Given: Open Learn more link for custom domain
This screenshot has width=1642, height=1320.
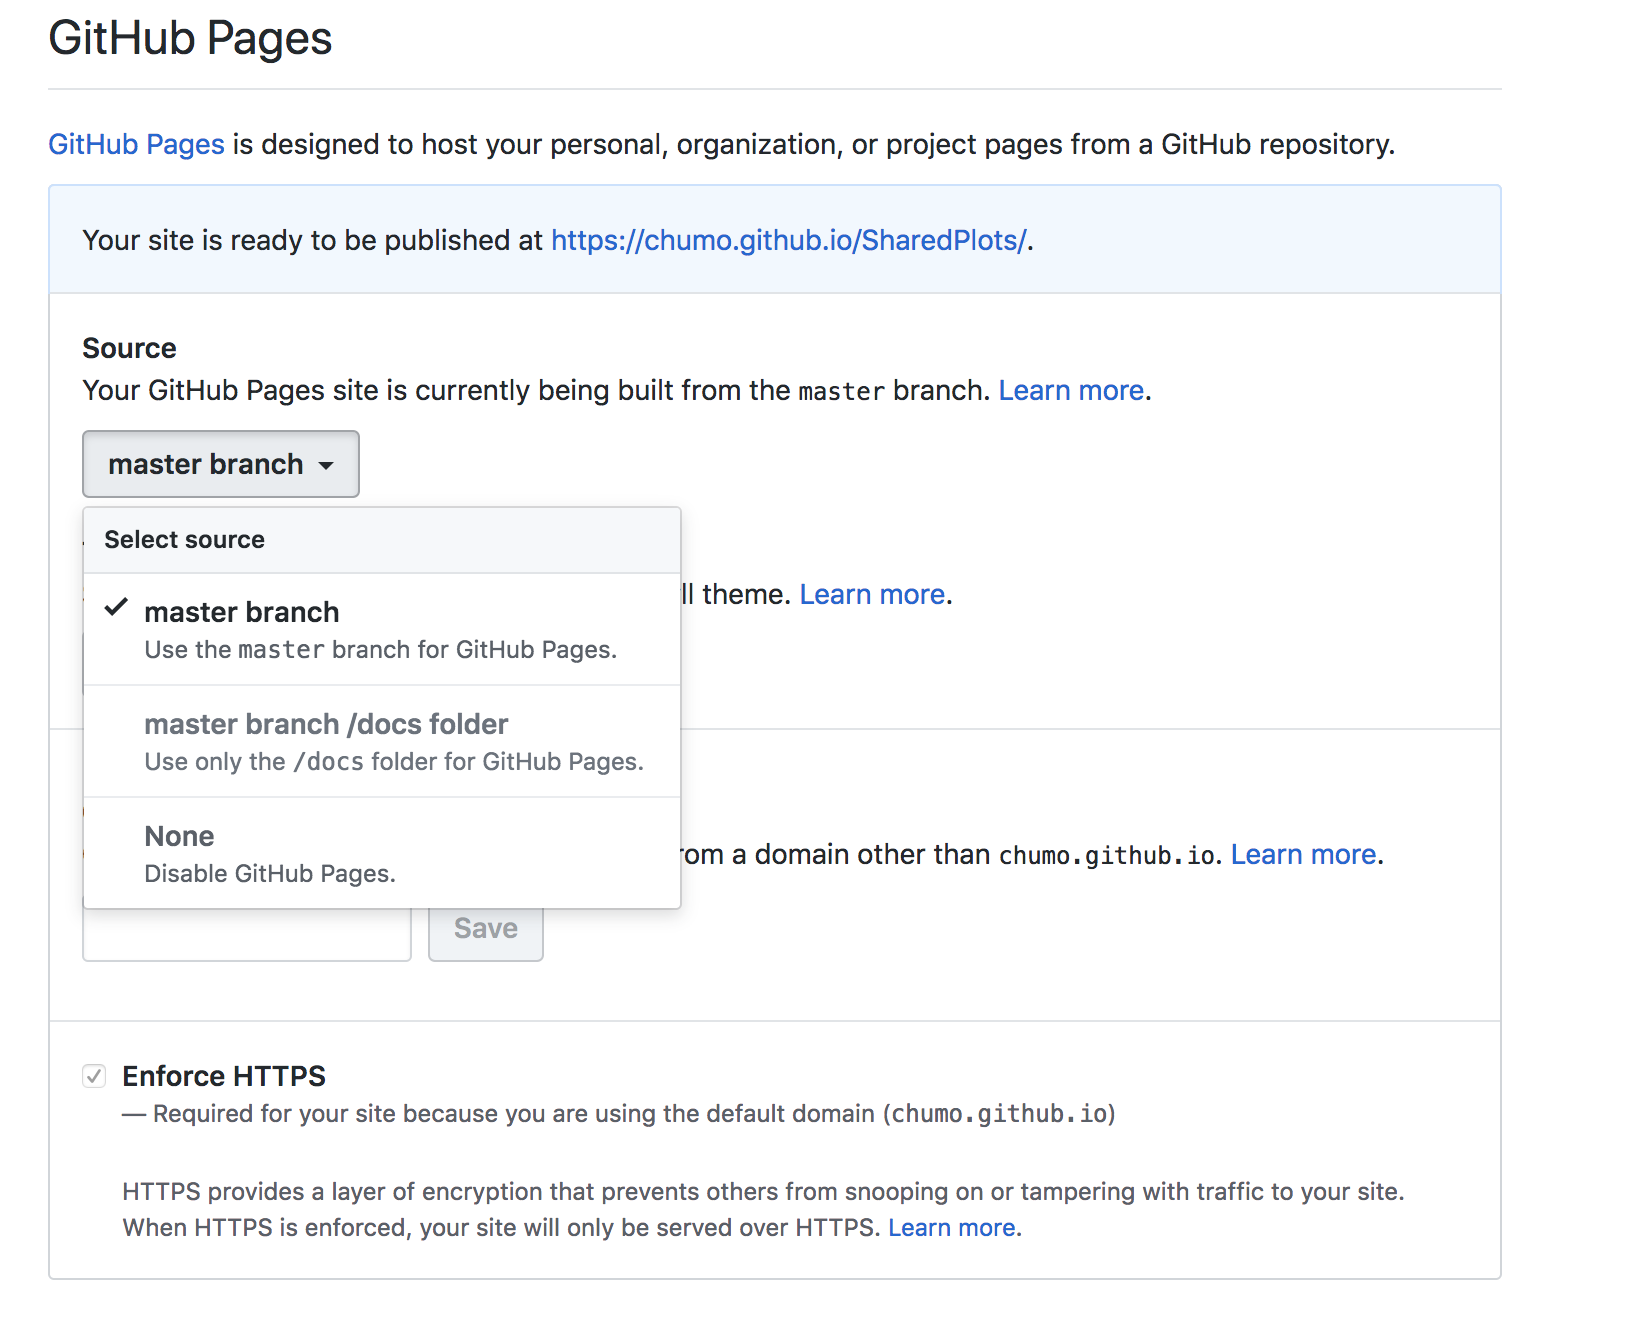Looking at the screenshot, I should coord(1304,855).
